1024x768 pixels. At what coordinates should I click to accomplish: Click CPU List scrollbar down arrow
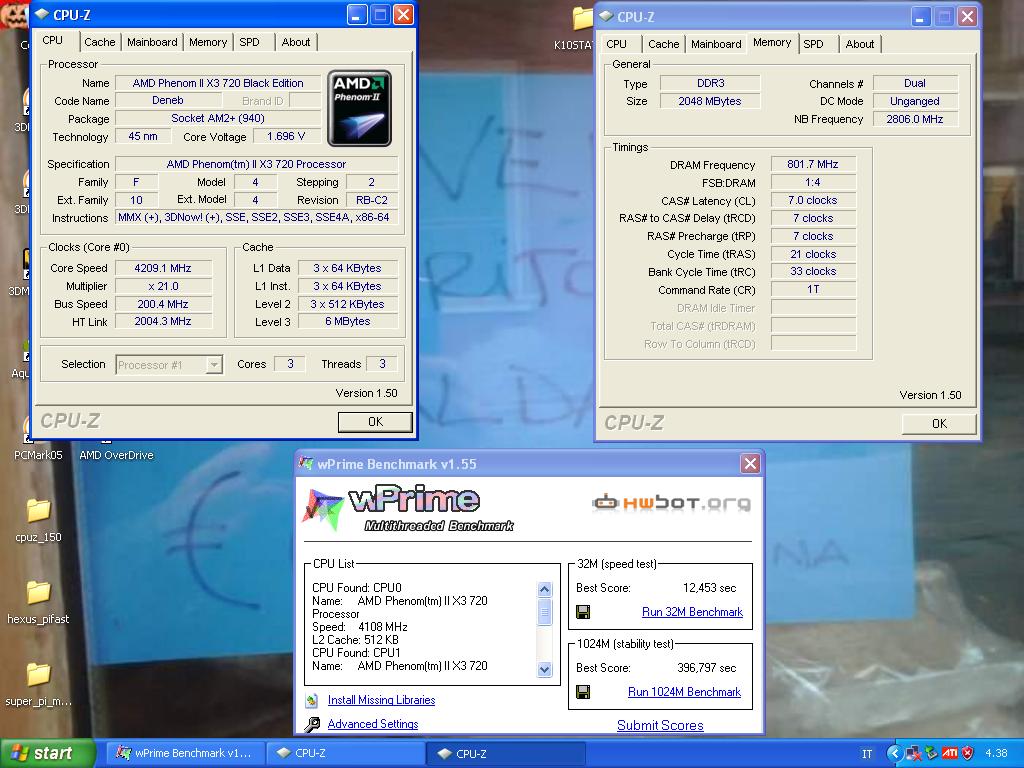(x=544, y=669)
